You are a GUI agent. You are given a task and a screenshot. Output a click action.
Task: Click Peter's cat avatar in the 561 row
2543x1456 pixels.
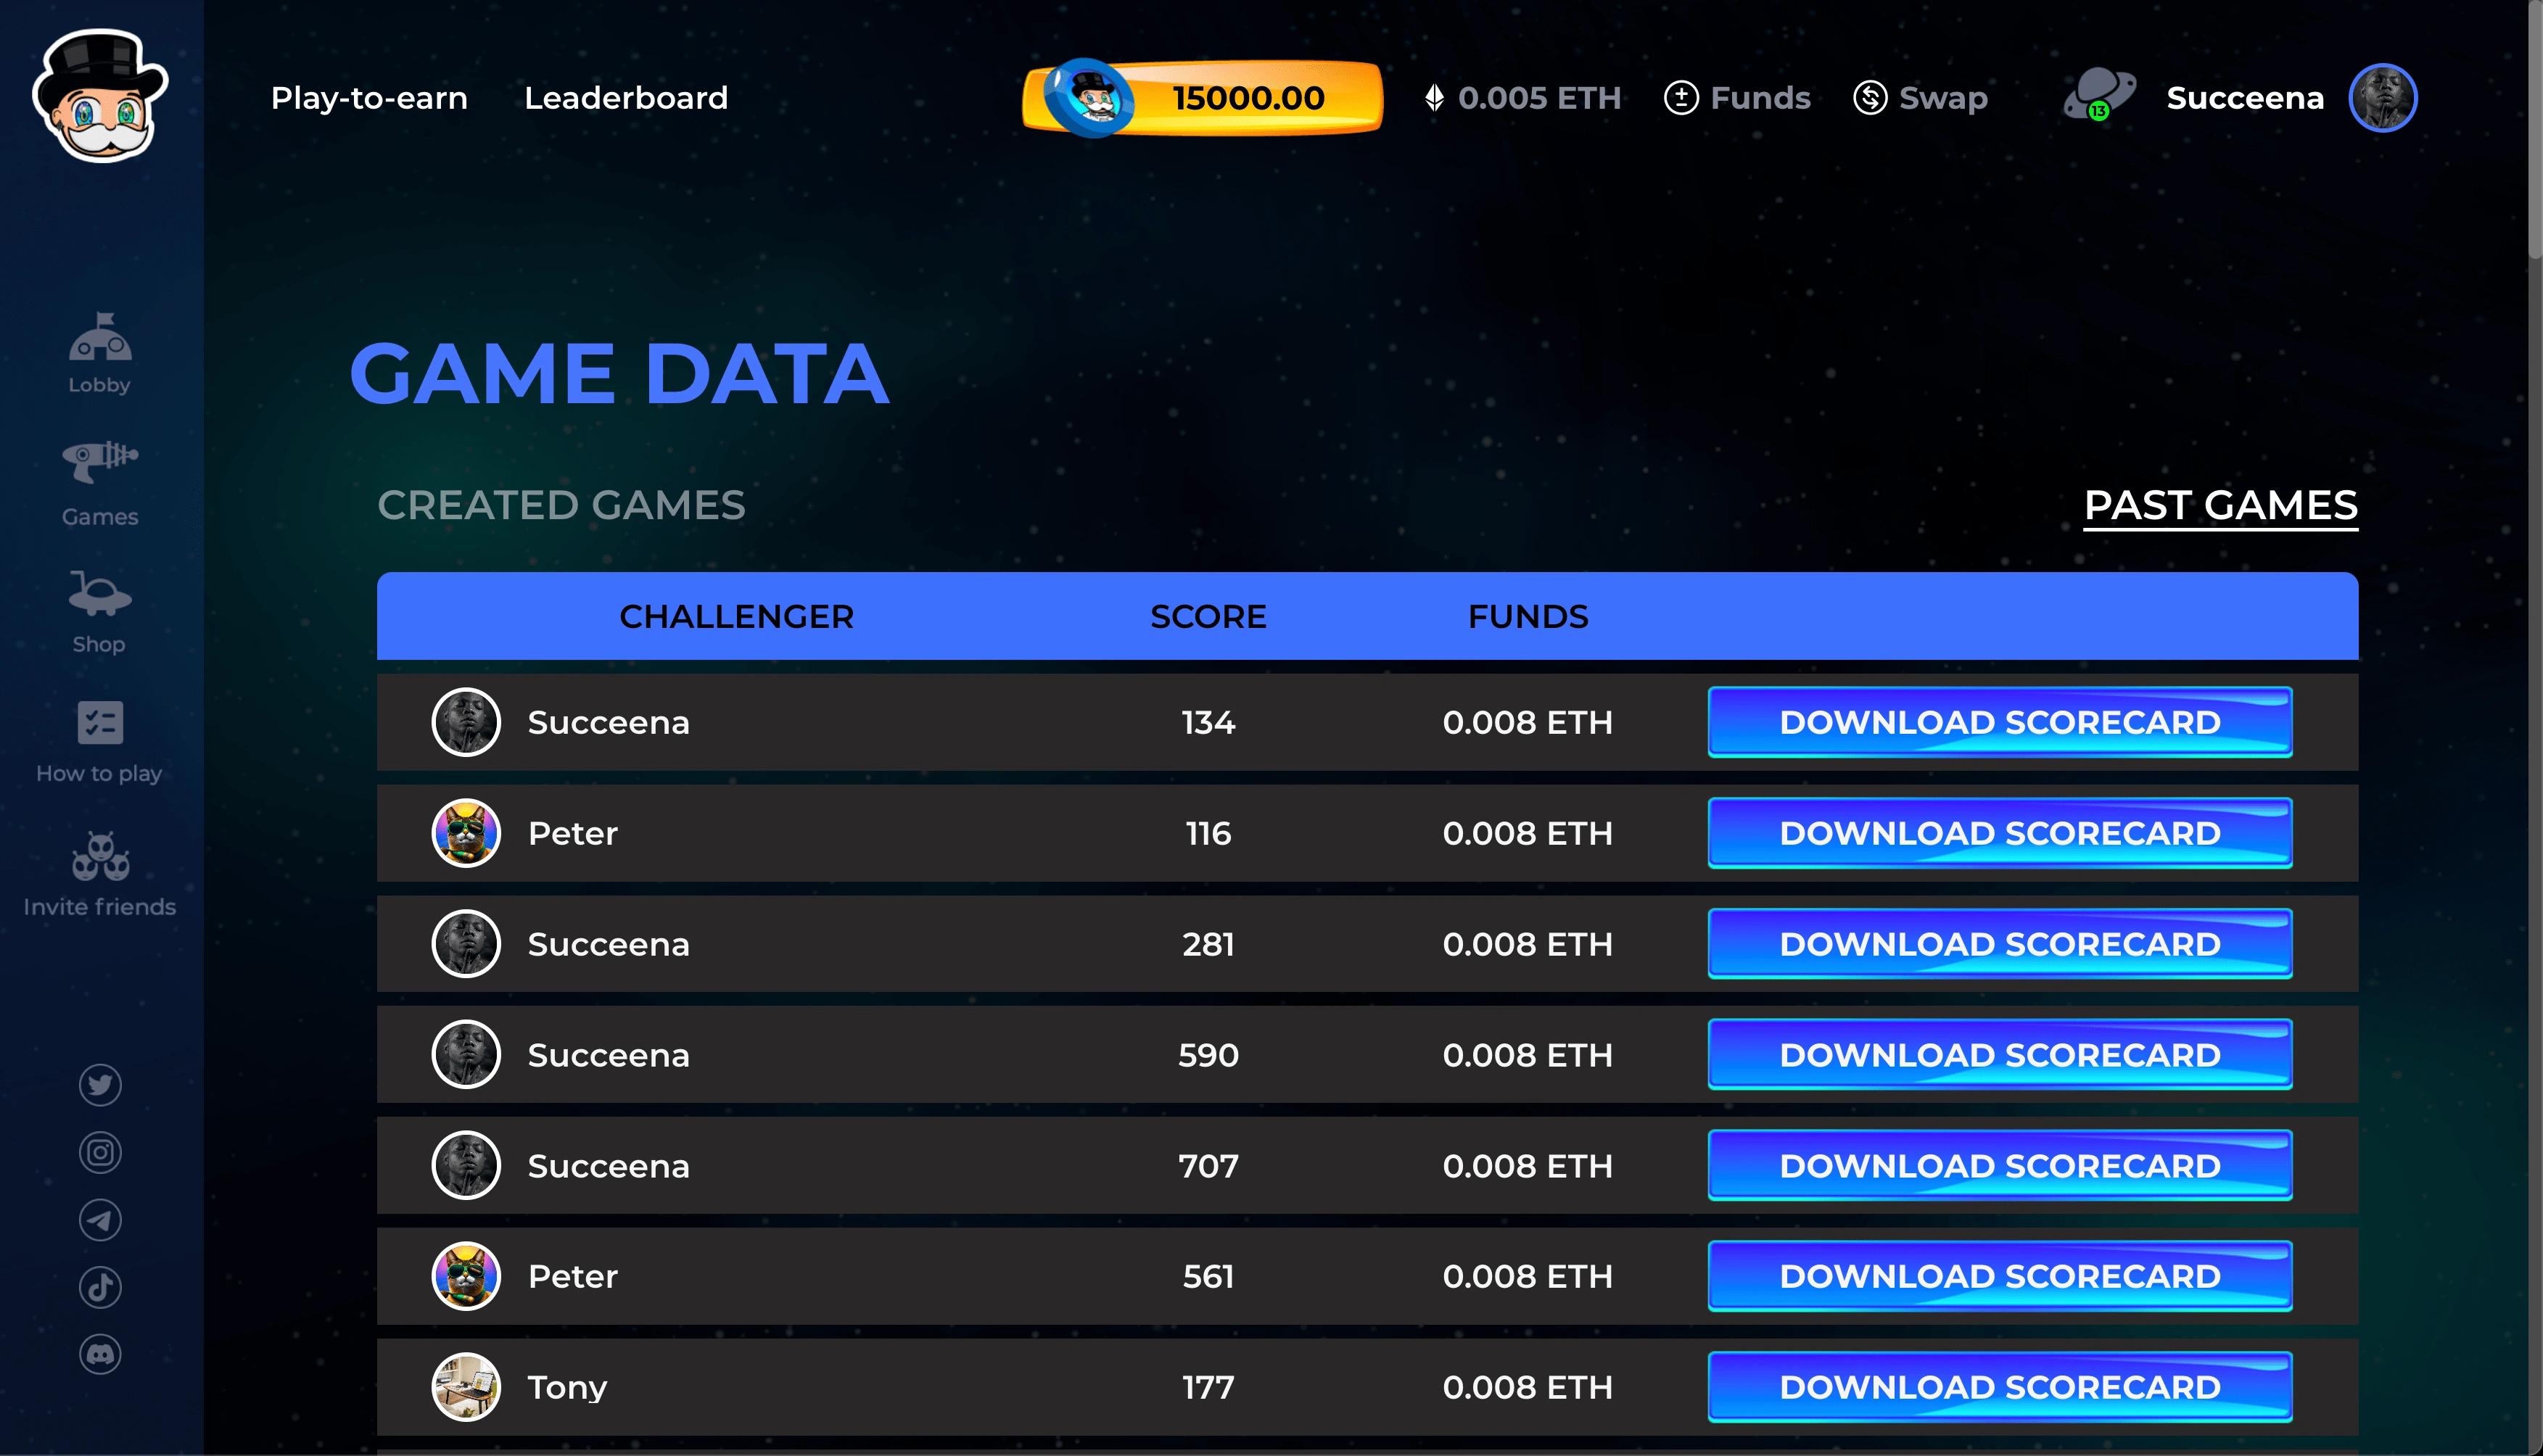tap(466, 1276)
